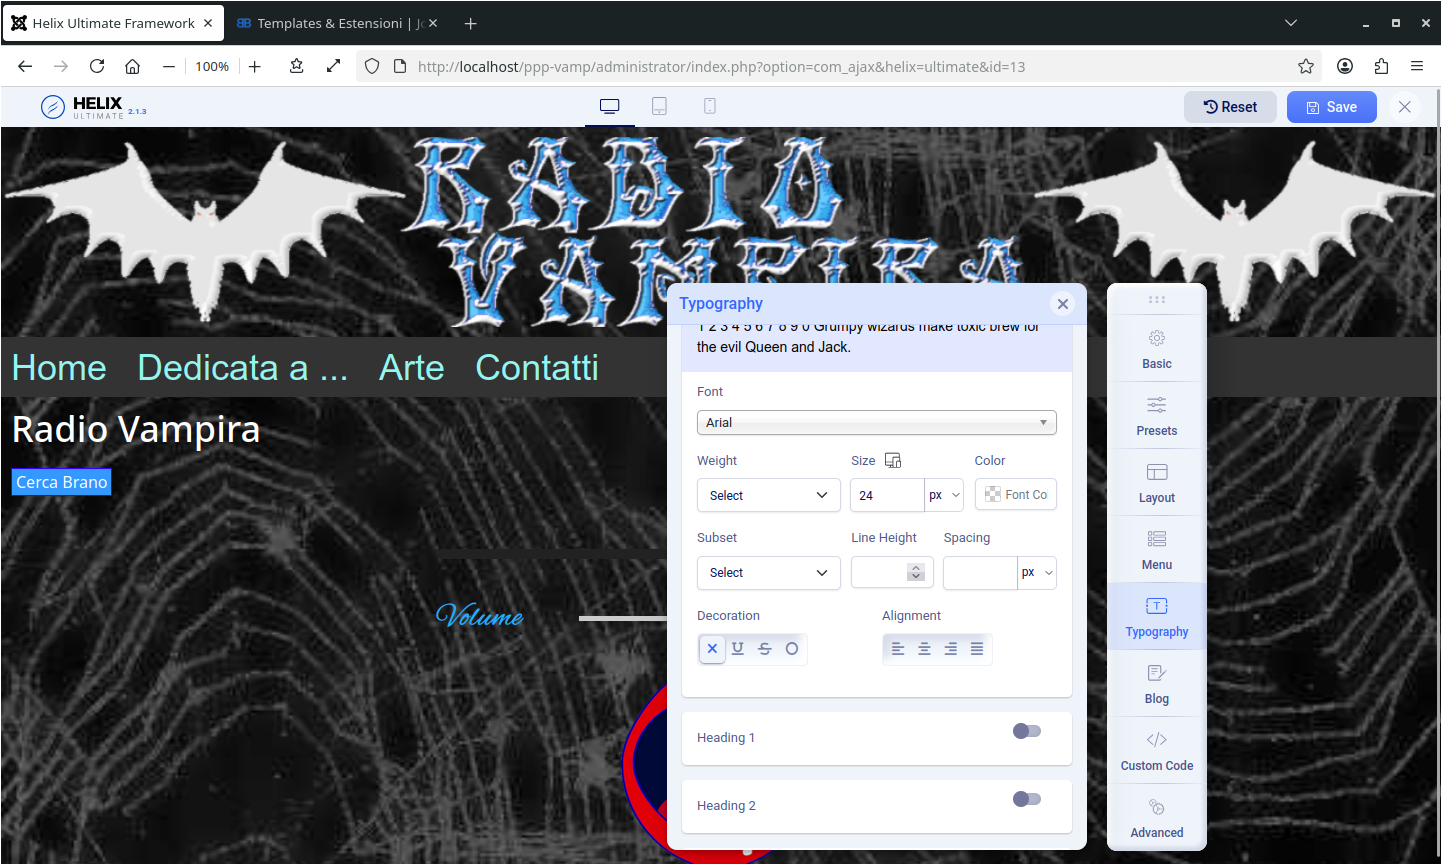Open the Custom Code panel

1157,751
